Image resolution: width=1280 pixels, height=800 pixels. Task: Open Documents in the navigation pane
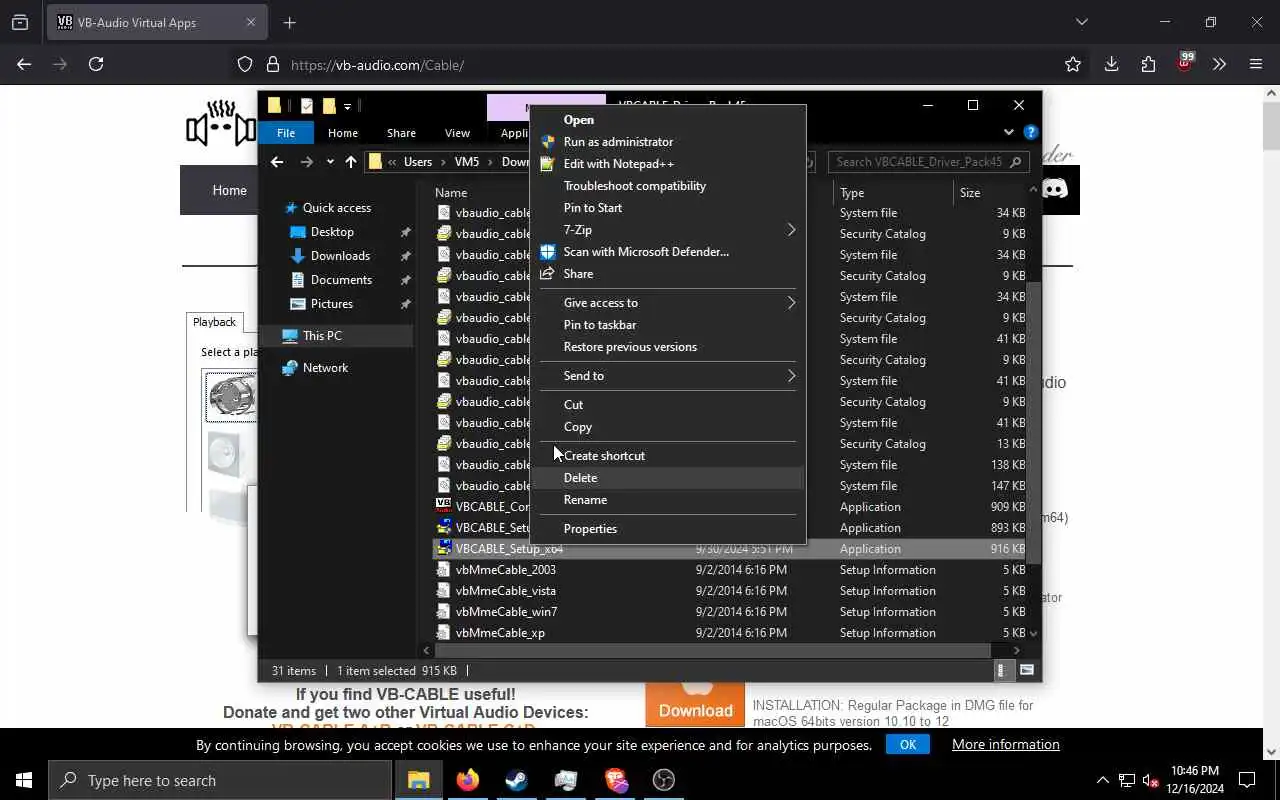(x=341, y=280)
